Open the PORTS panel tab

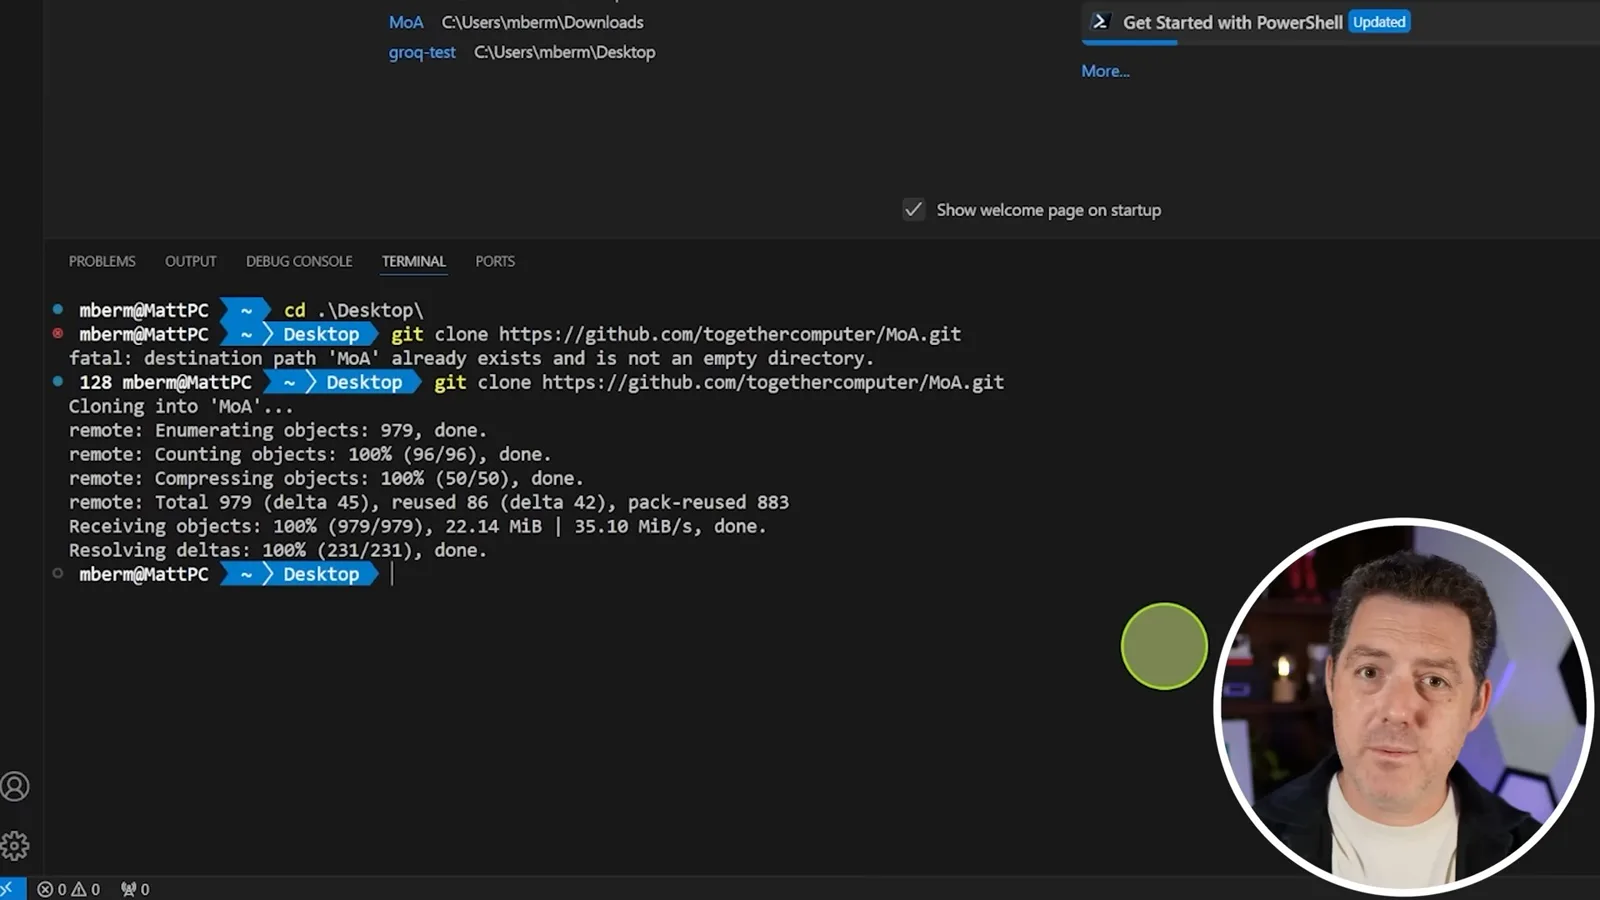[495, 261]
